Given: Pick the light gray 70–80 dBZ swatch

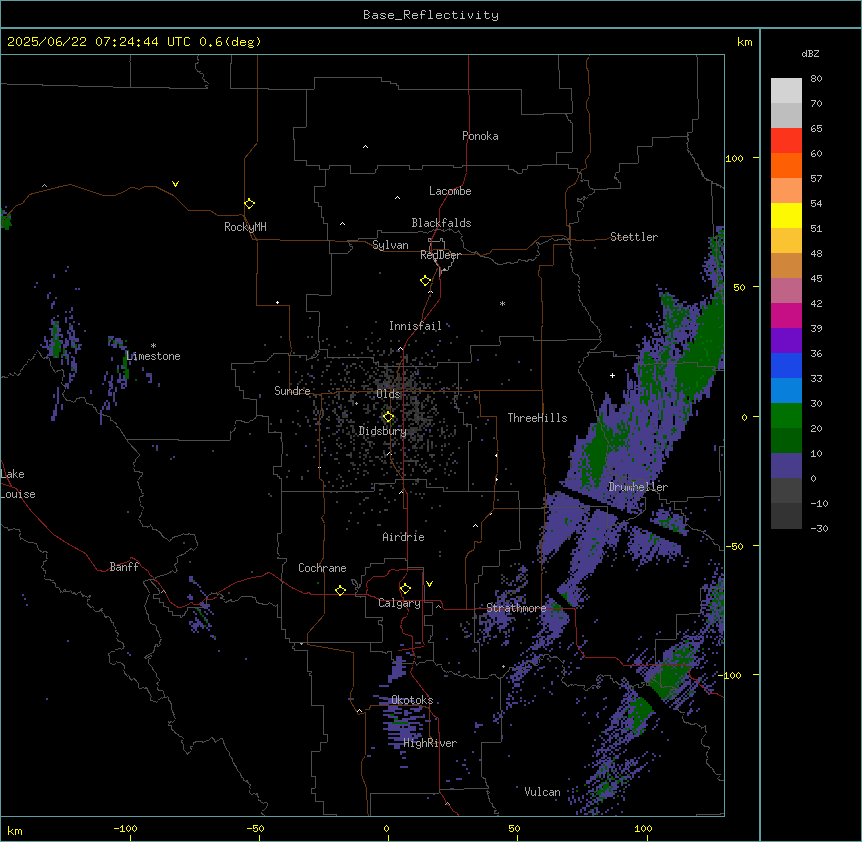Looking at the screenshot, I should [x=786, y=91].
